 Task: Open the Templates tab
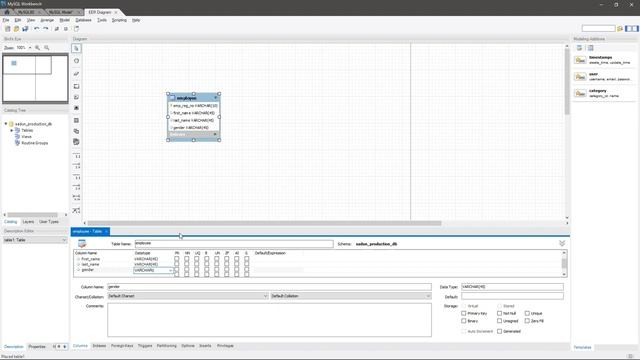click(x=582, y=347)
